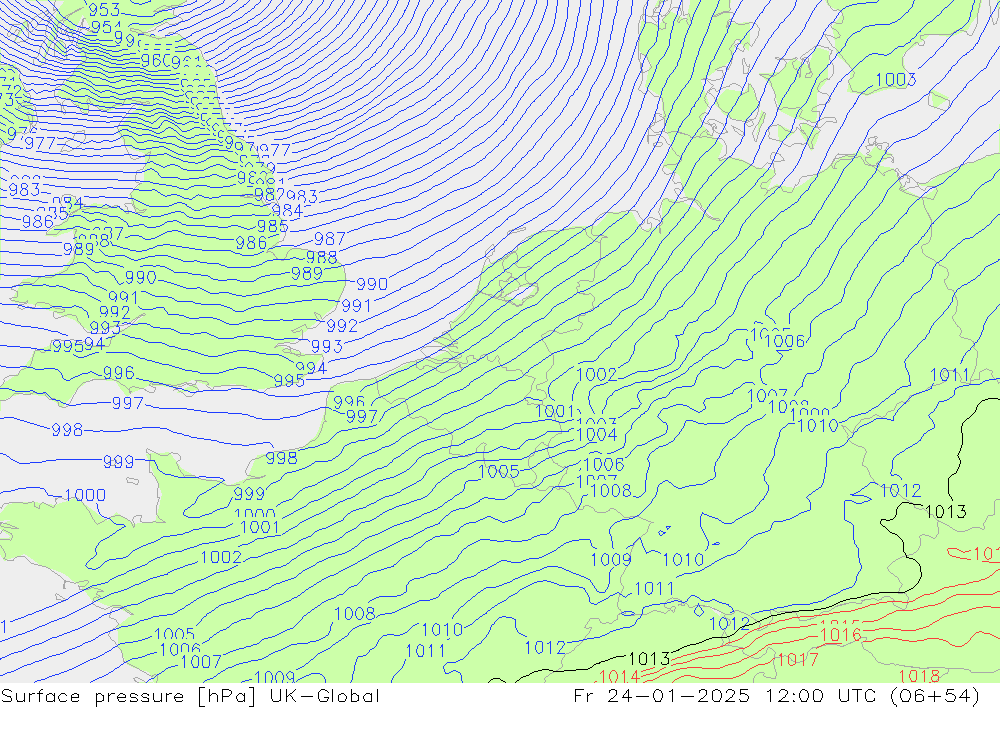
Task: Click the date 'Fr 24-01-2025'
Action: 661,696
